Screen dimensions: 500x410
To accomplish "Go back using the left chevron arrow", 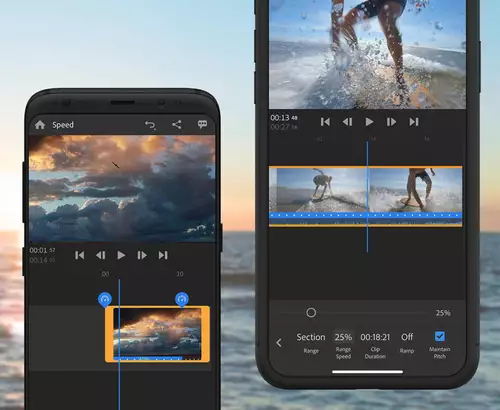I will click(x=279, y=343).
